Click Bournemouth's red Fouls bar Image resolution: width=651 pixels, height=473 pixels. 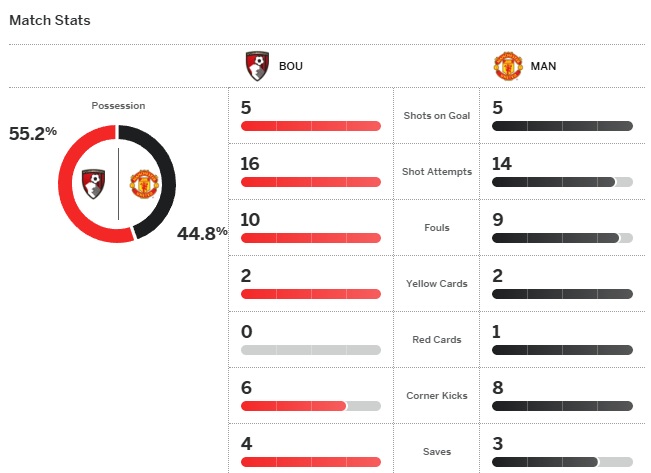[x=310, y=238]
